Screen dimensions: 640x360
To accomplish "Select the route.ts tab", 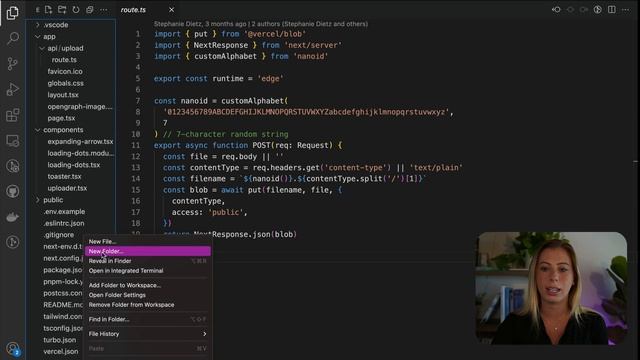I will 133,10.
